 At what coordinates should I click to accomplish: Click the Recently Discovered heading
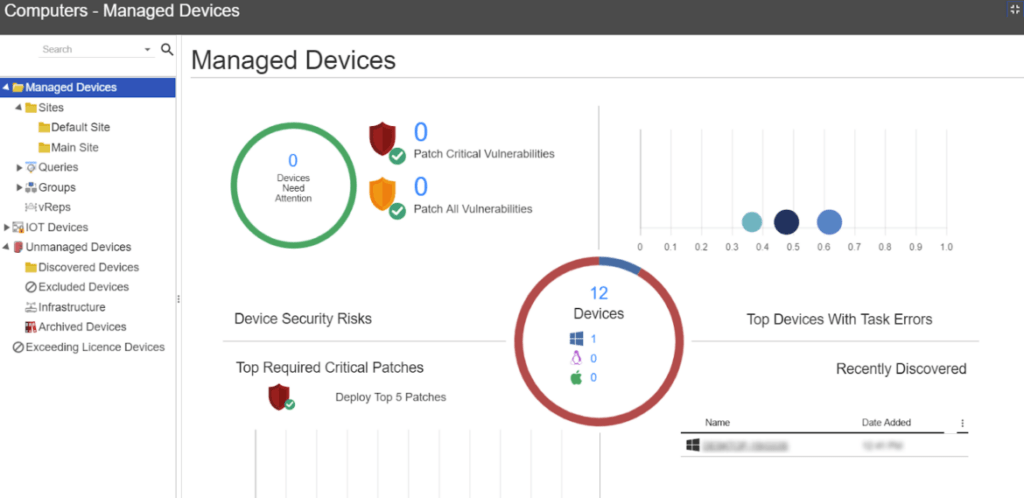[x=901, y=369]
